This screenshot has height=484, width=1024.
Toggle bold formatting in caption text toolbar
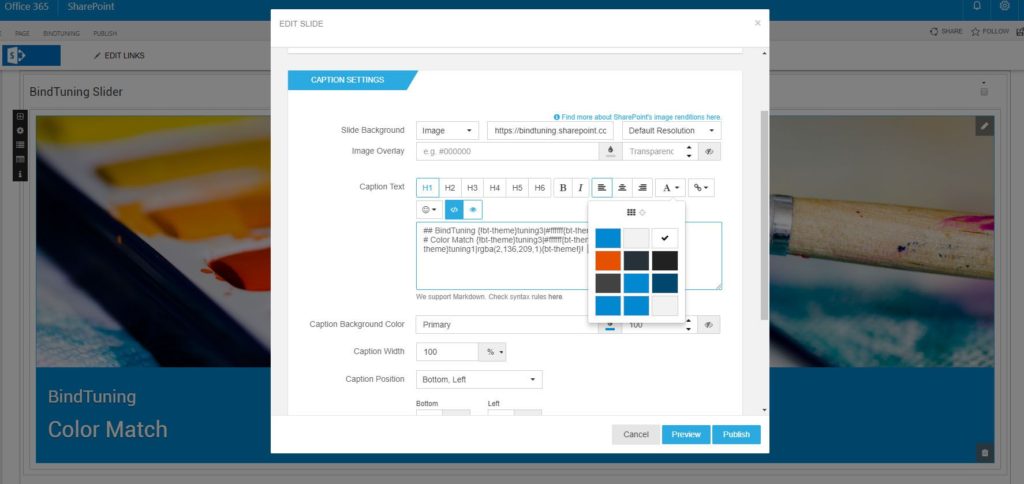click(563, 188)
